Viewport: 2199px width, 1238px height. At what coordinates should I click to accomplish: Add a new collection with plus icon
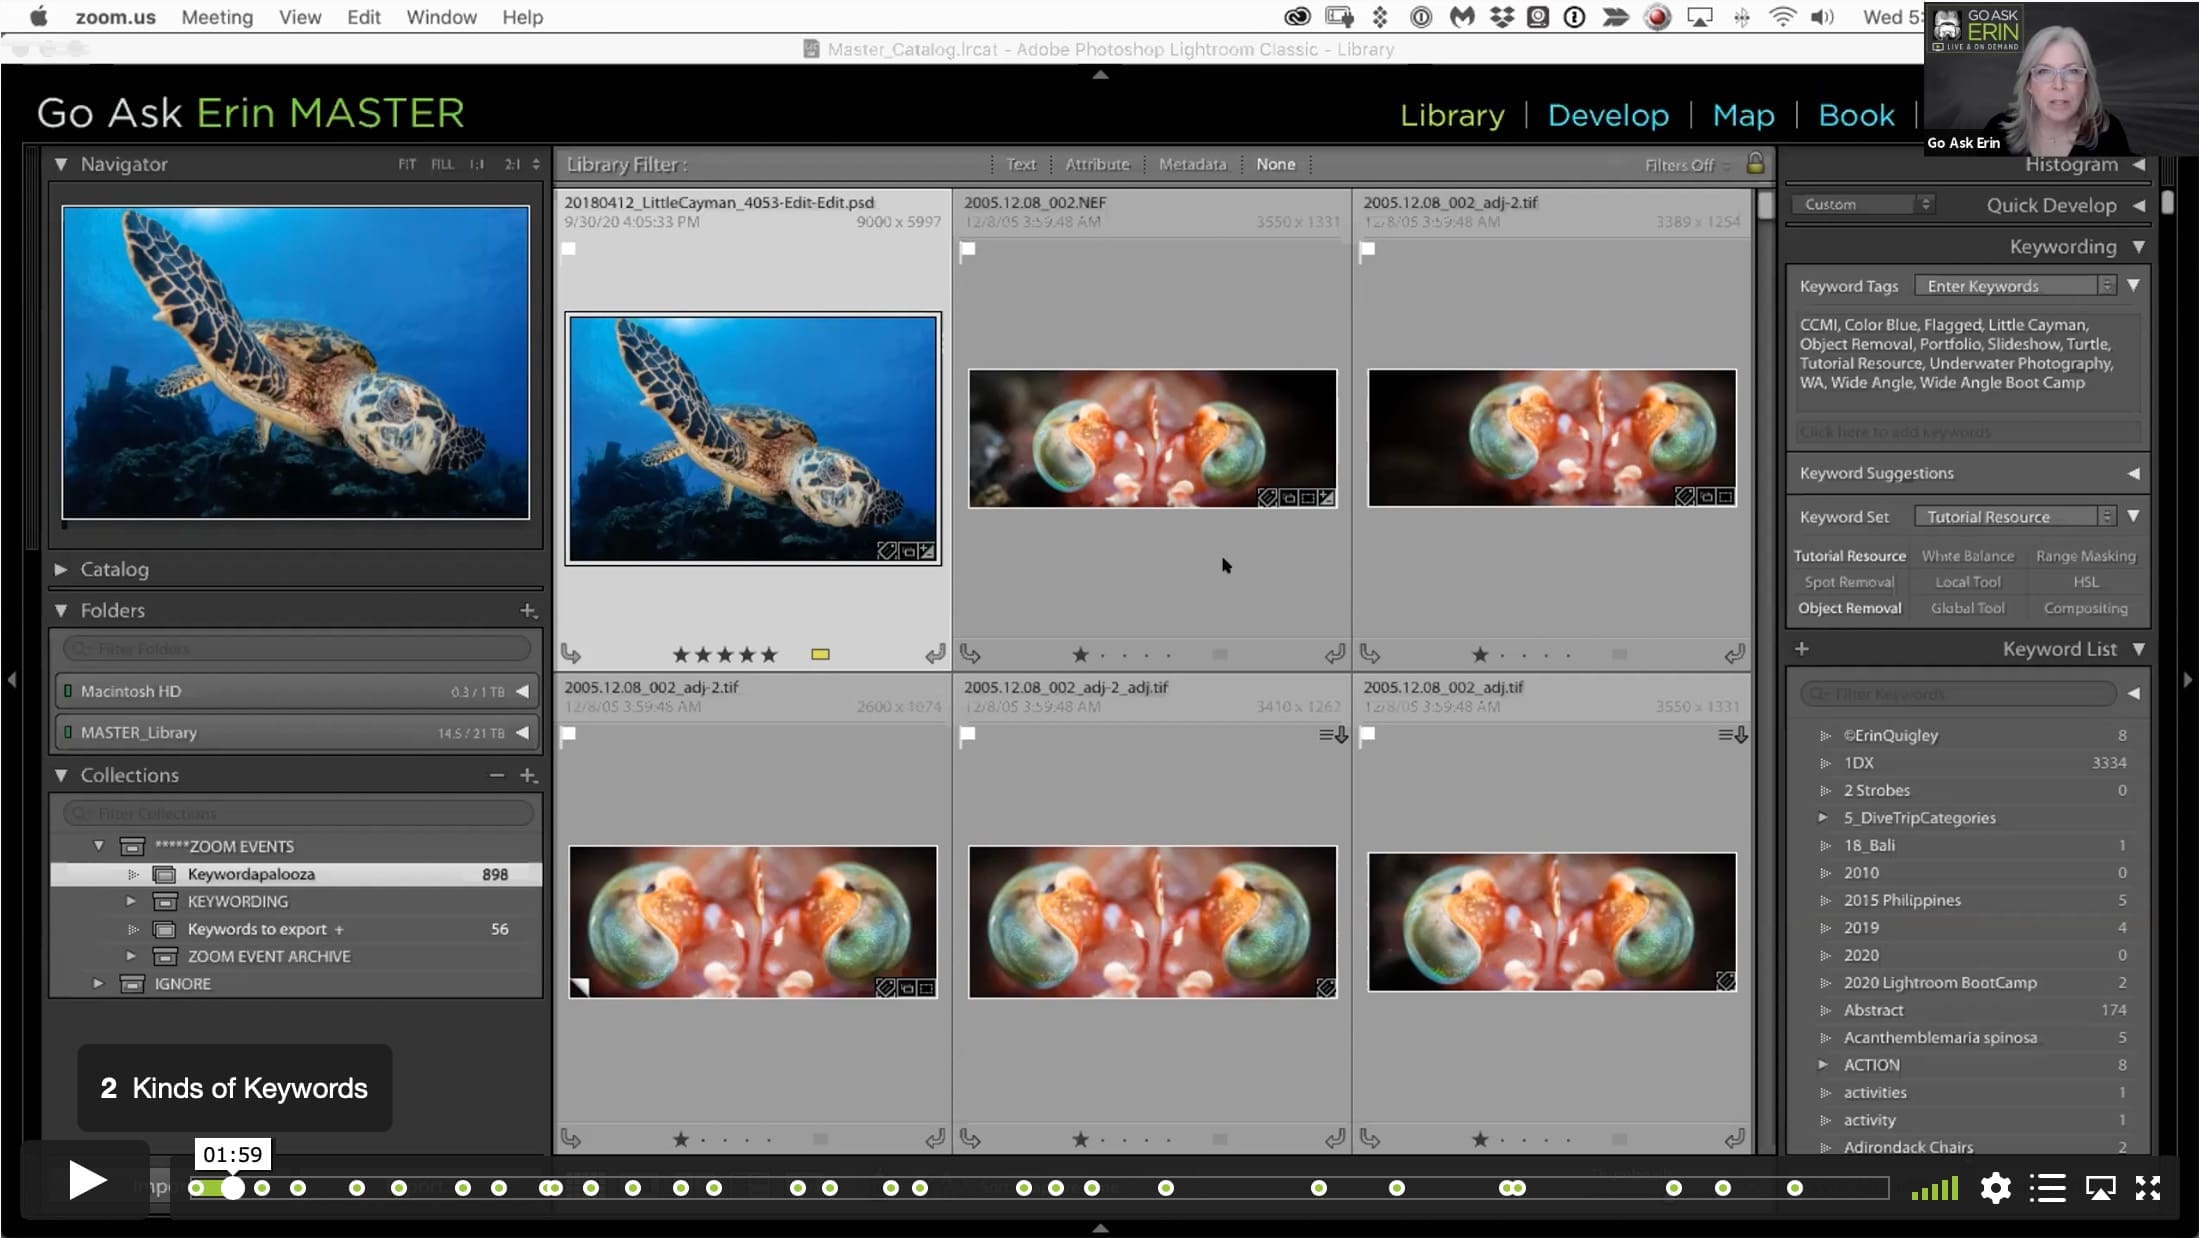pyautogui.click(x=528, y=775)
